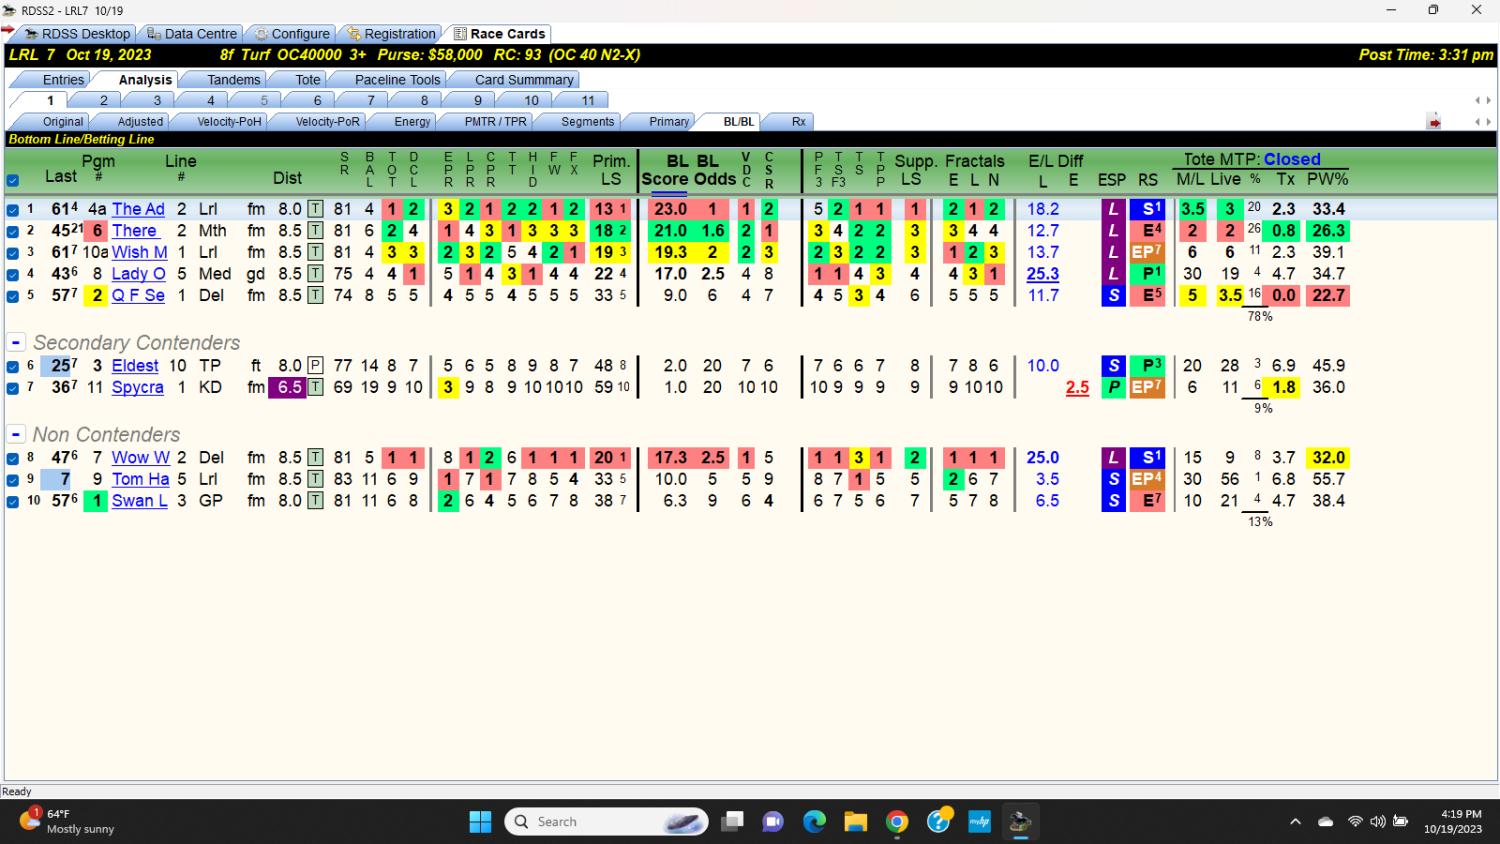Toggle the checkbox for row 6 Eldest
This screenshot has height=844, width=1500.
pos(13,367)
